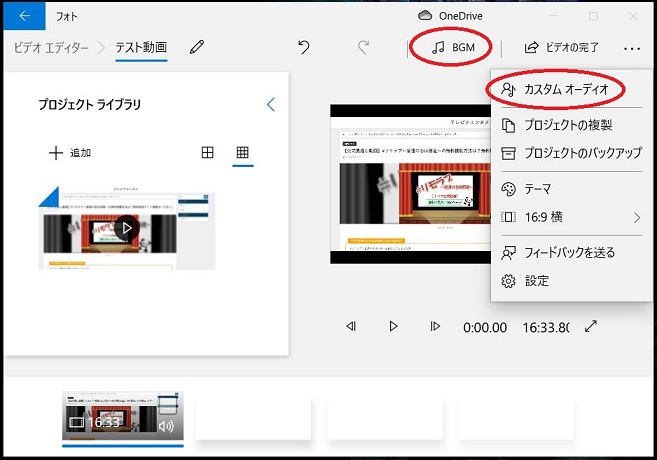Open the テーマ theme option
Screen dimensions: 657x460
tap(538, 189)
